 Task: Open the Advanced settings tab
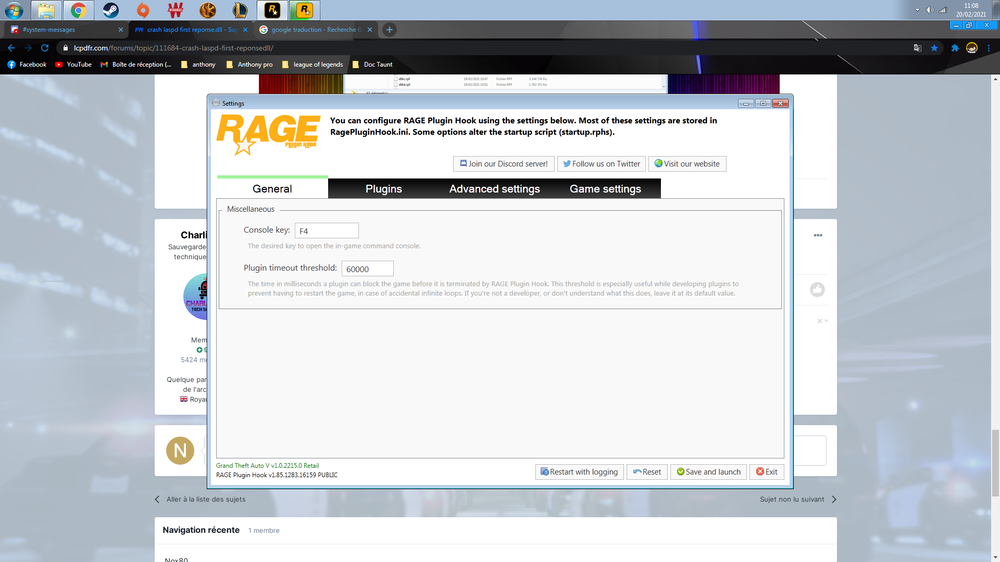[494, 188]
